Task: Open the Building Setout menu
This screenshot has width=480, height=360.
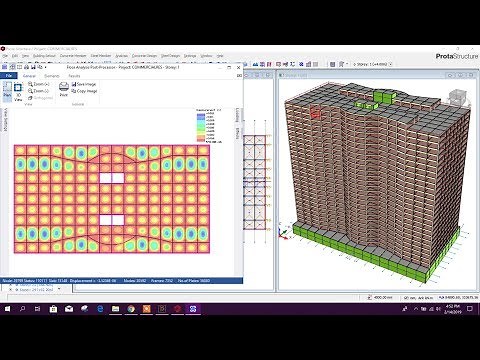Action: click(44, 56)
